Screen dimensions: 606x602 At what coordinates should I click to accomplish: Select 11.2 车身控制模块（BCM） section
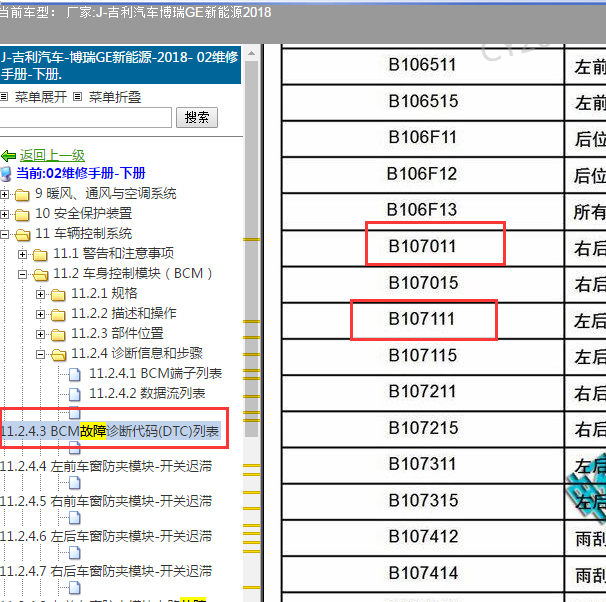(x=133, y=274)
